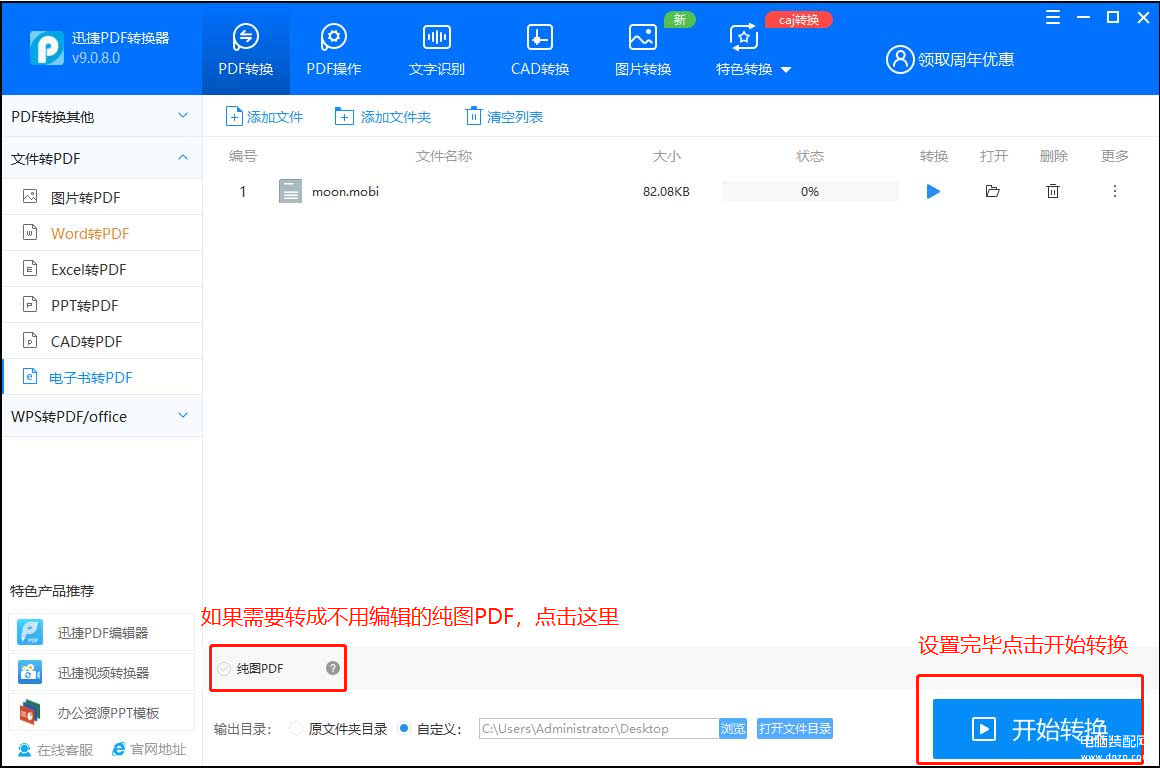Open the PDF转换 tab
The image size is (1160, 770).
[246, 50]
